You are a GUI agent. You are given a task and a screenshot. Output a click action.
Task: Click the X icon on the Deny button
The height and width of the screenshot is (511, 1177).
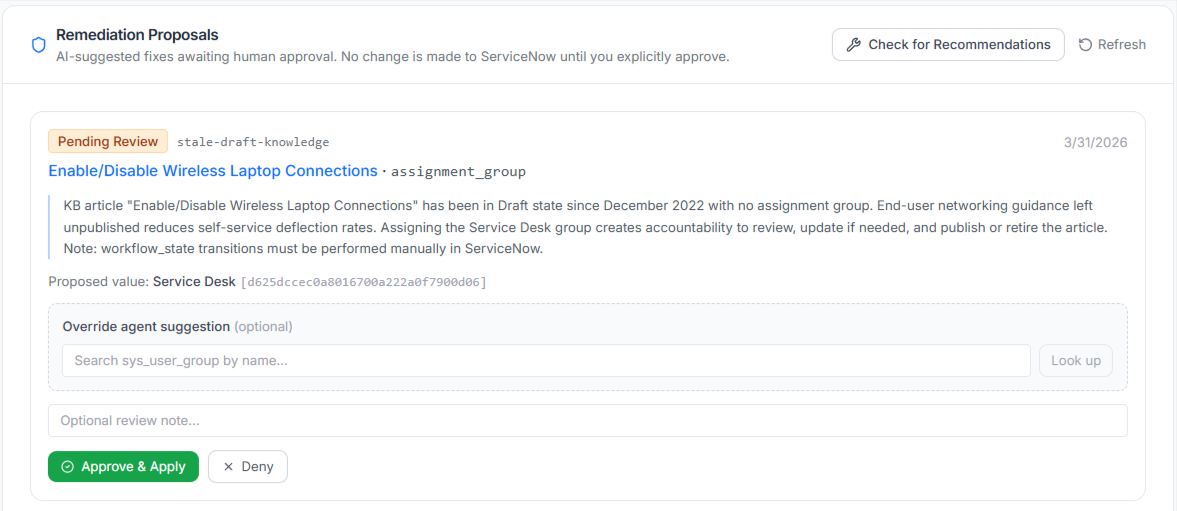tap(228, 467)
